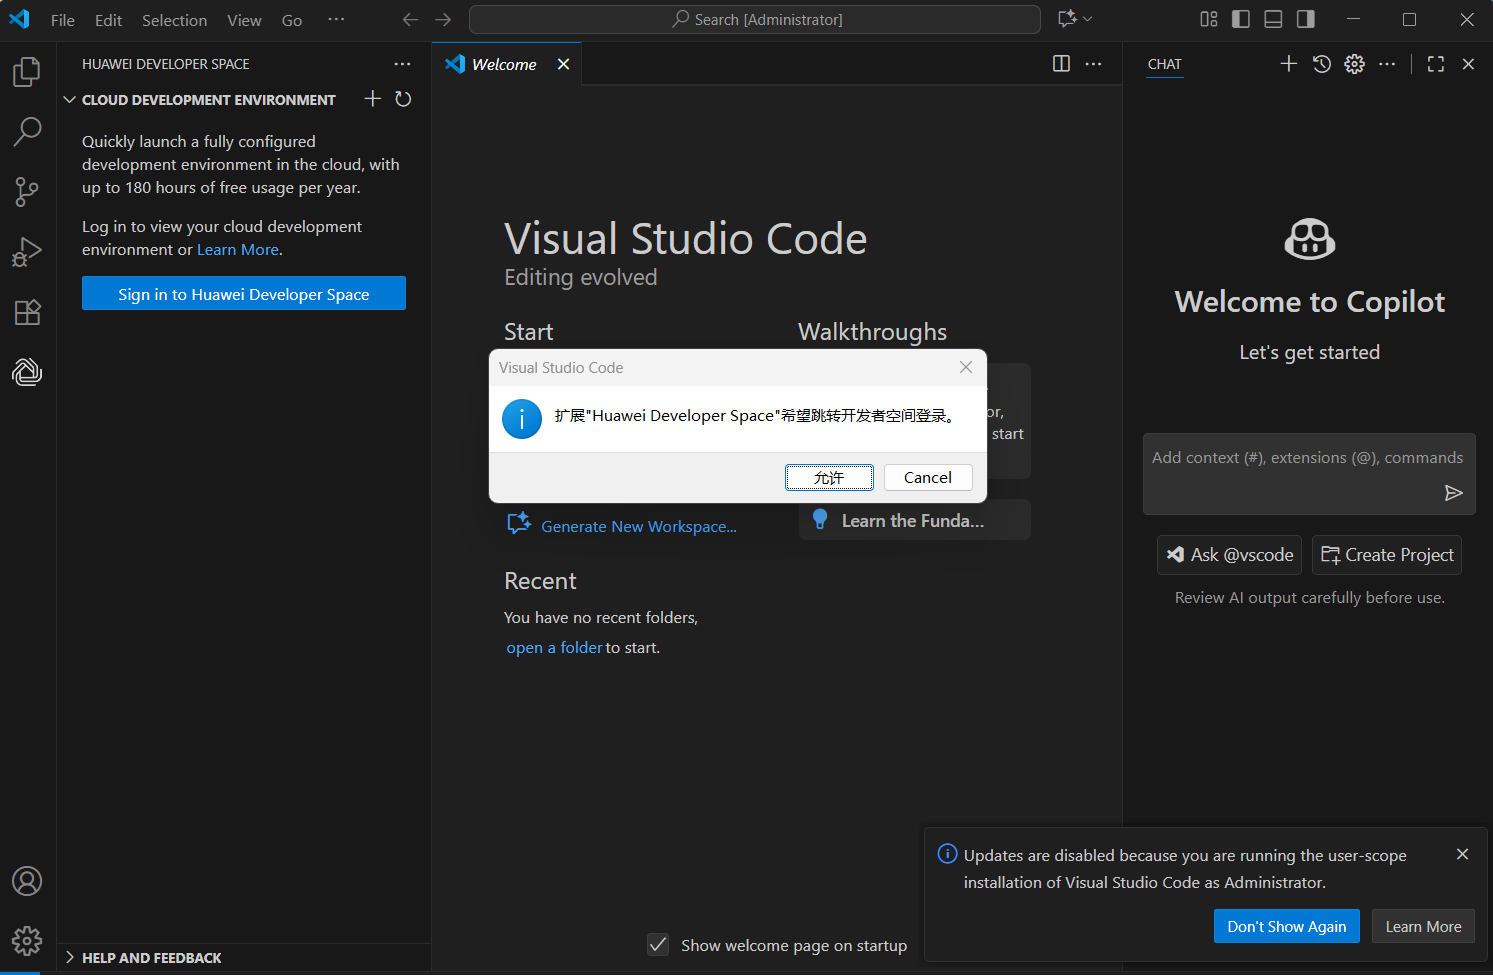
Task: Show chat history in Copilot panel
Action: pyautogui.click(x=1322, y=64)
